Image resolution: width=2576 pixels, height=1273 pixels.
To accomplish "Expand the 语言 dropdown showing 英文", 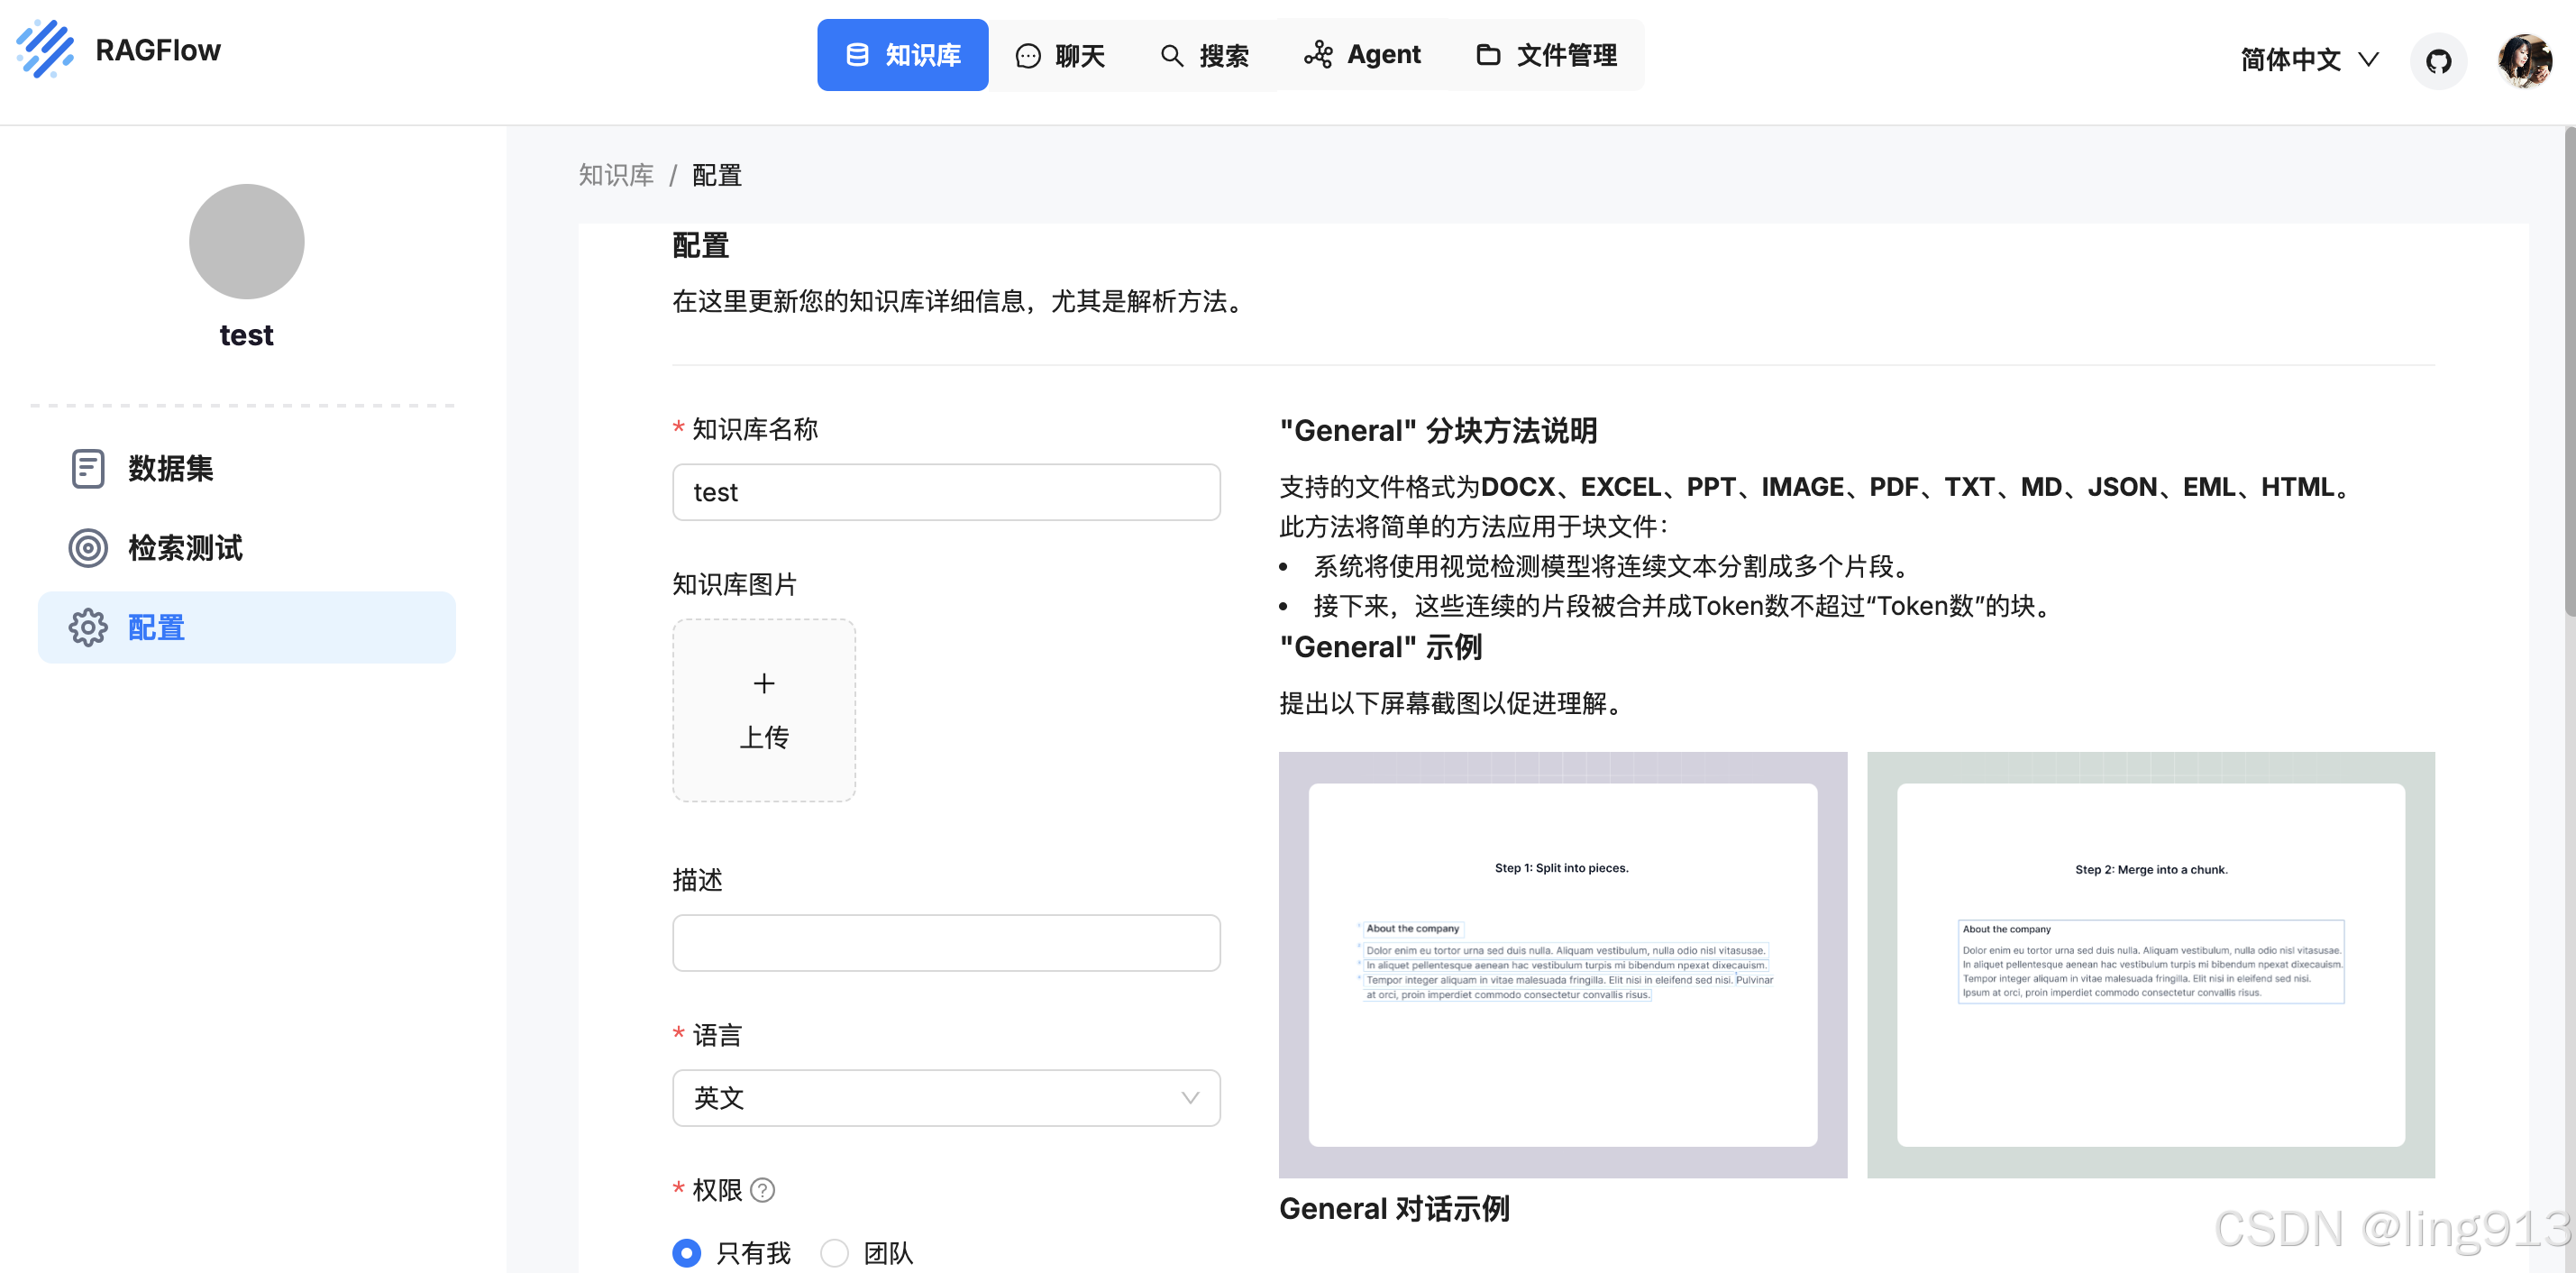I will click(946, 1098).
